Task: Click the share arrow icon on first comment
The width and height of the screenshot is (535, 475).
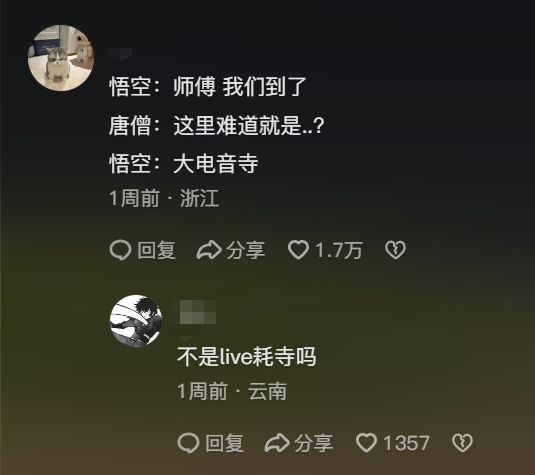Action: (209, 250)
